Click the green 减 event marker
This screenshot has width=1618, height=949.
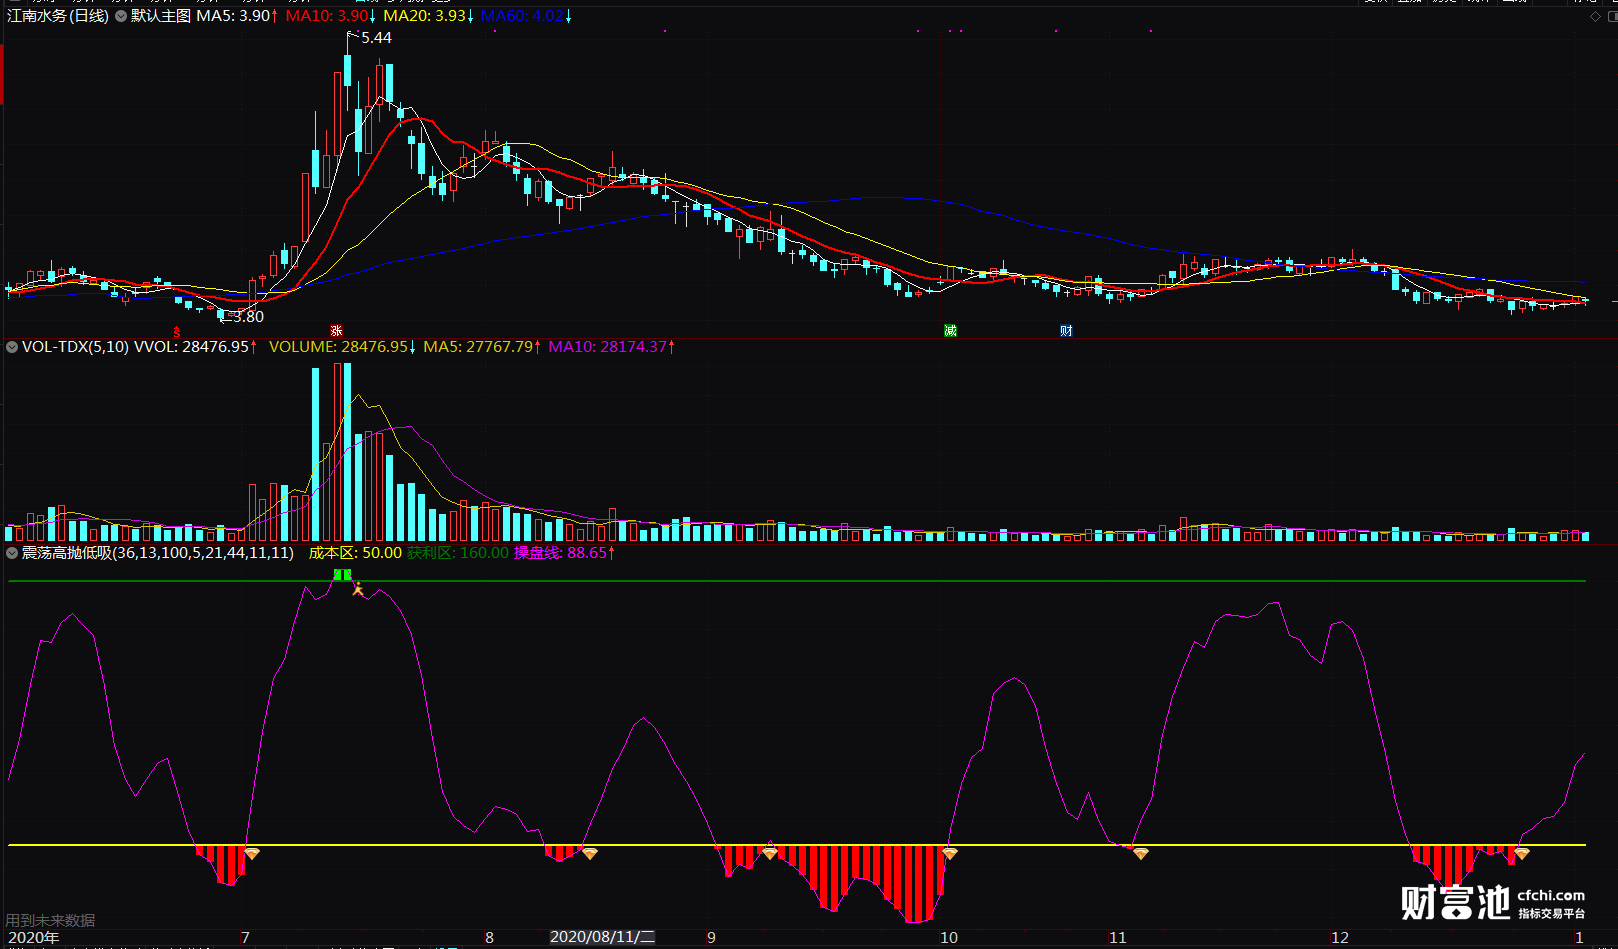coord(950,331)
